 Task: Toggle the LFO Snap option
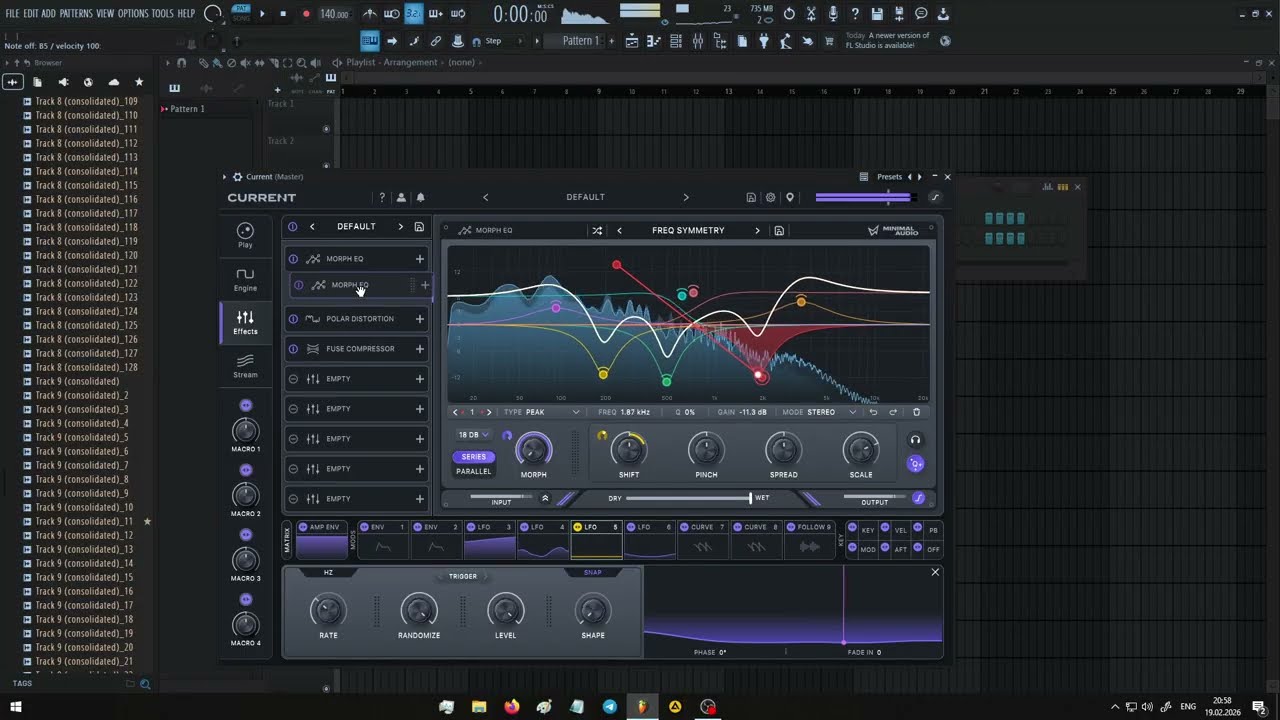click(x=593, y=573)
